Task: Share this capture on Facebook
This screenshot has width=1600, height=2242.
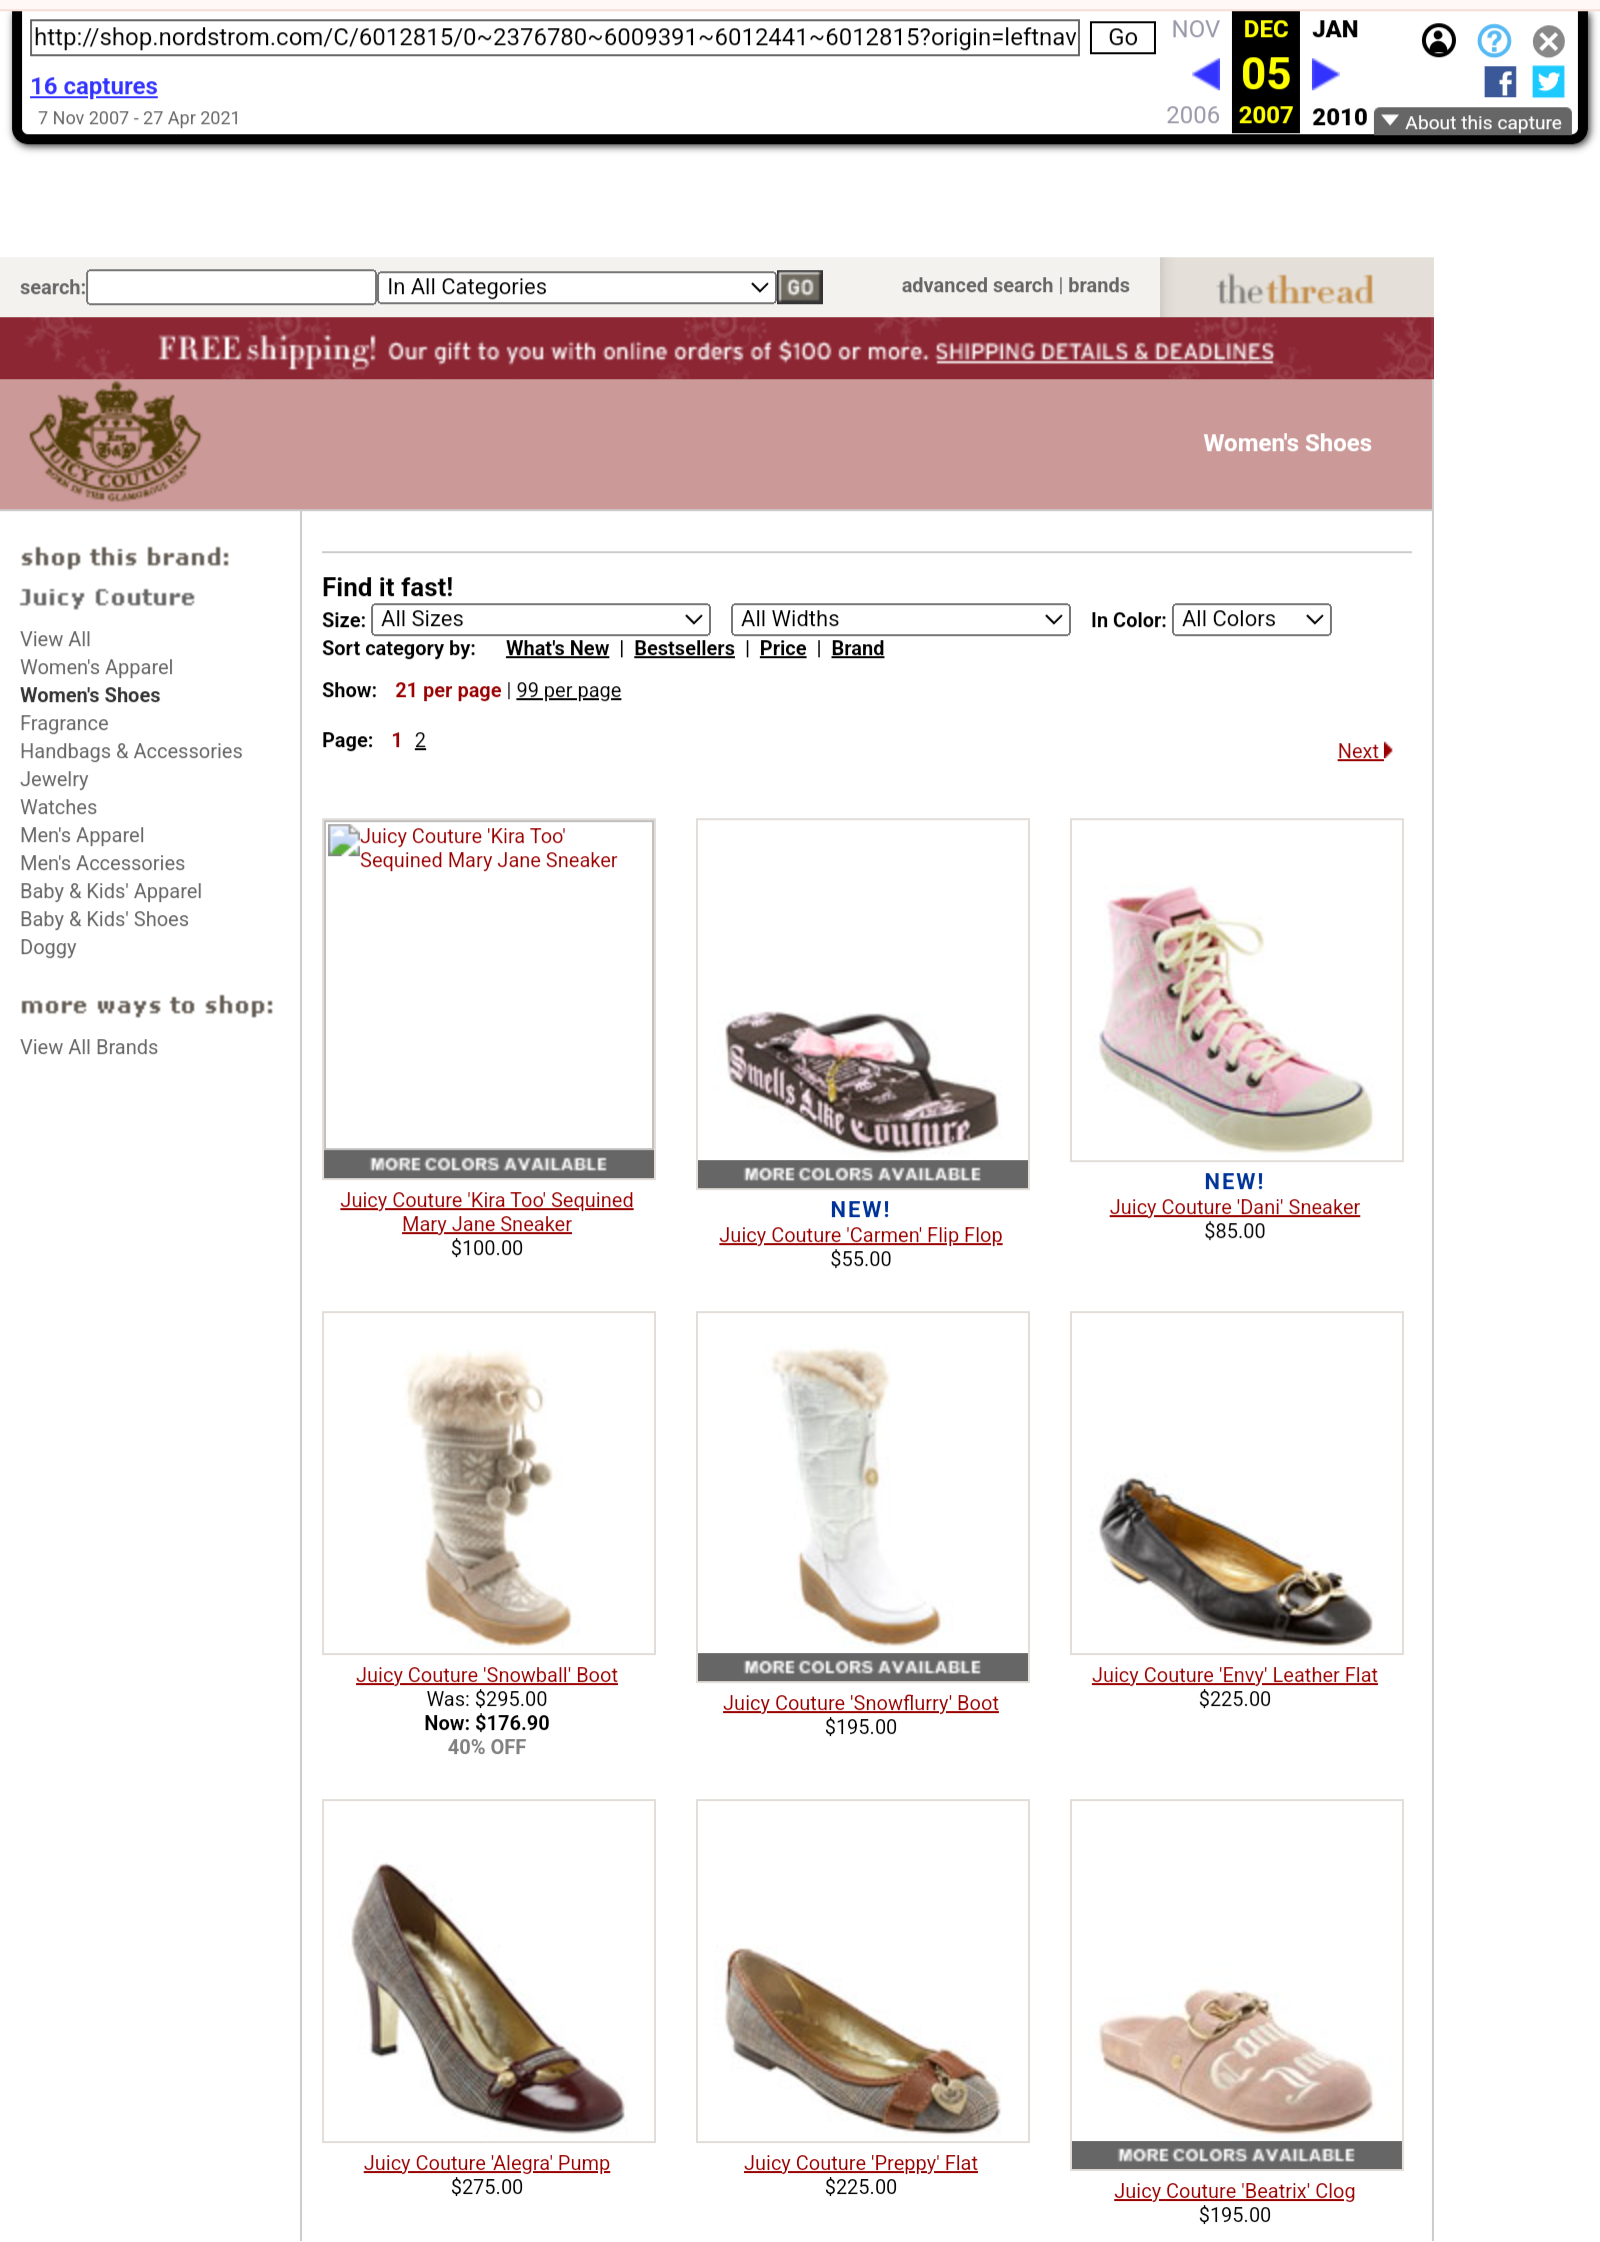Action: click(x=1500, y=82)
